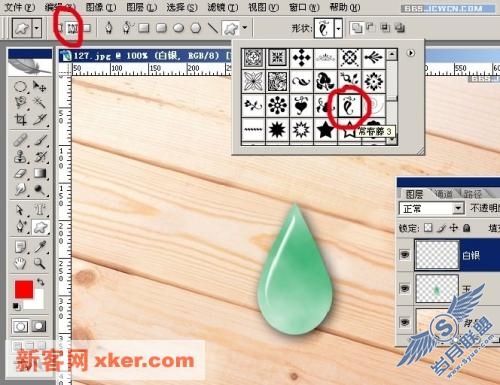Viewport: 500px width, 385px height.
Task: Hide the 白银 layer with eye icon
Action: click(404, 255)
